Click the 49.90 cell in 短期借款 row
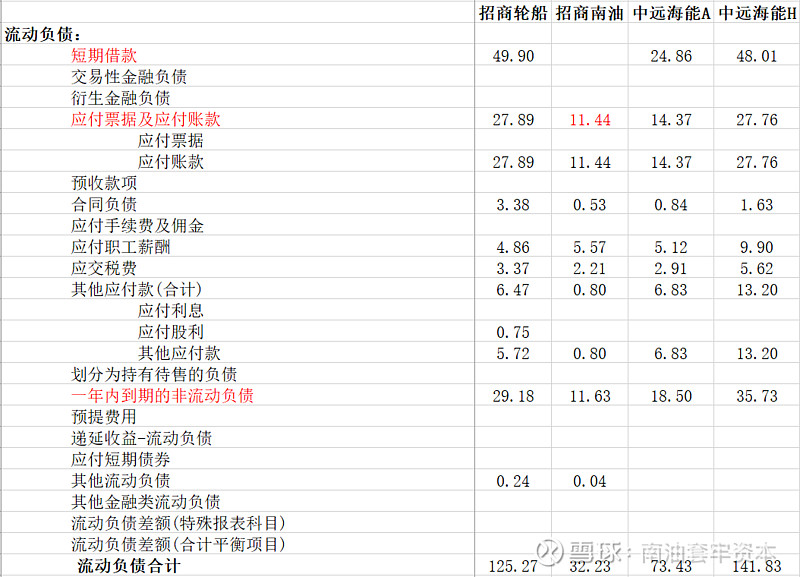The image size is (800, 577). (x=513, y=56)
